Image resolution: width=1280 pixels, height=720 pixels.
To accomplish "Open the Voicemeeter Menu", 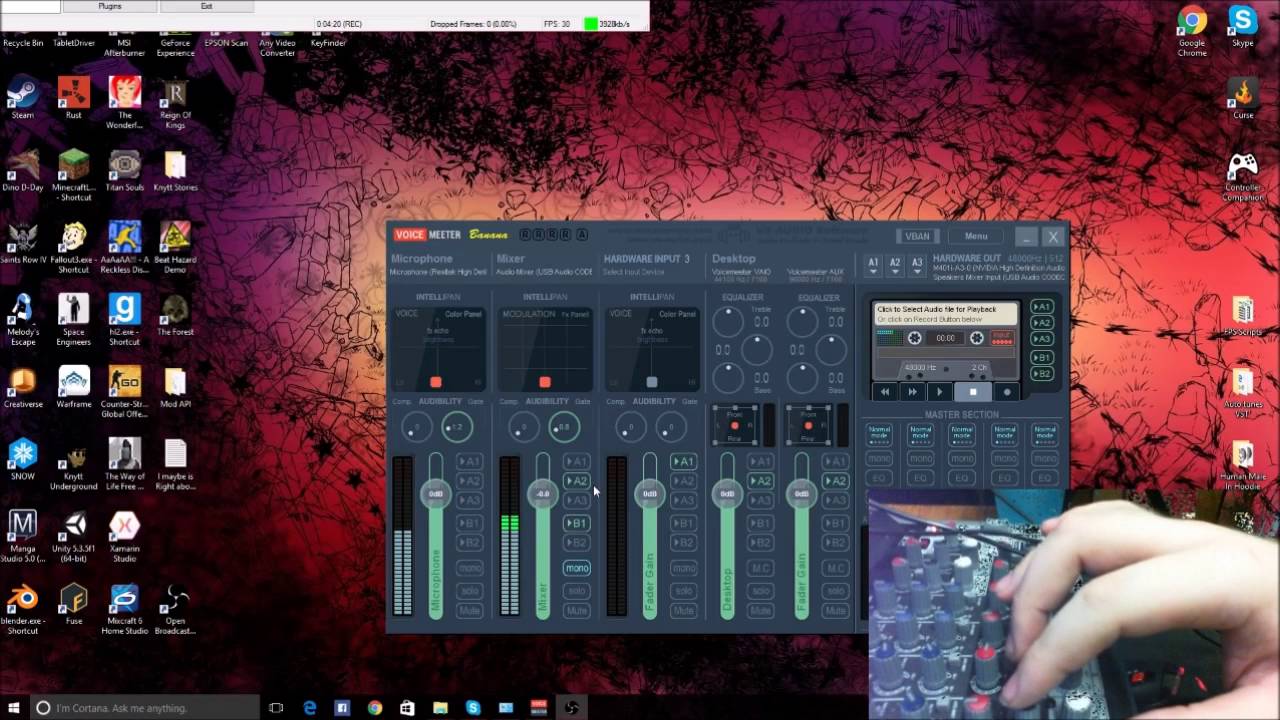I will click(976, 236).
